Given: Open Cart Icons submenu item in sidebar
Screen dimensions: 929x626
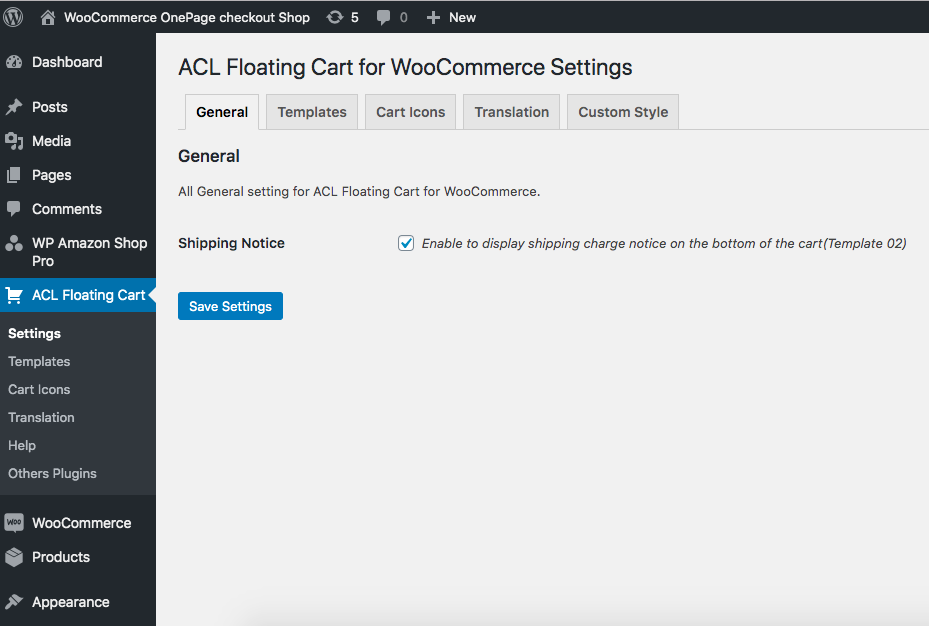Looking at the screenshot, I should click(39, 389).
